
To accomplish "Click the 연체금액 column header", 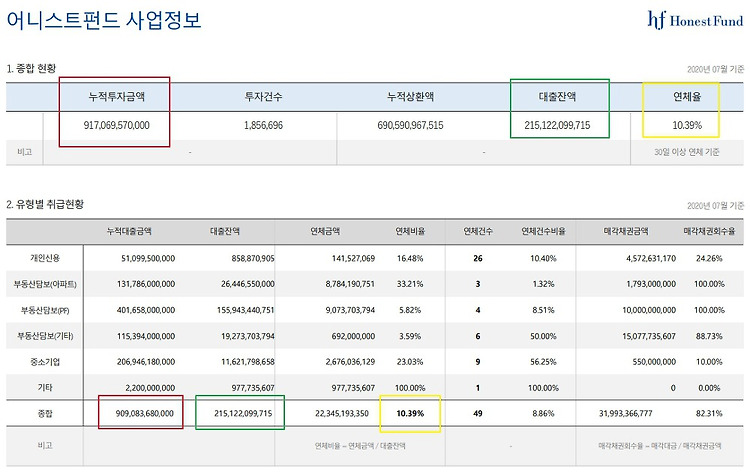I will (x=325, y=231).
